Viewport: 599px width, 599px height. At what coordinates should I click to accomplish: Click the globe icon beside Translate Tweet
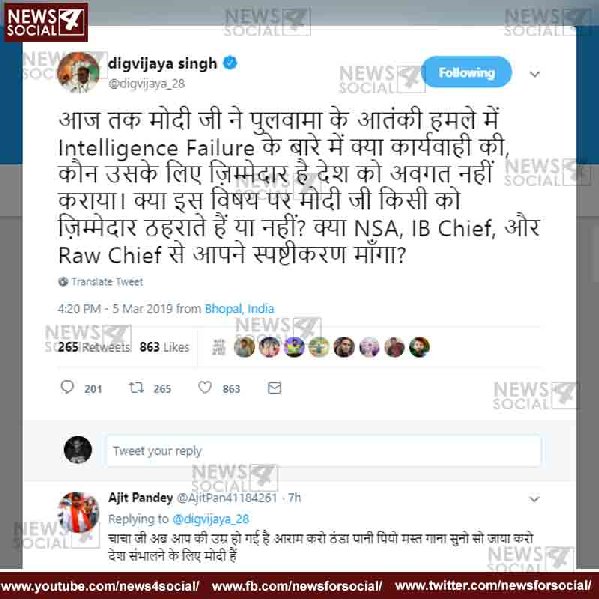[63, 282]
